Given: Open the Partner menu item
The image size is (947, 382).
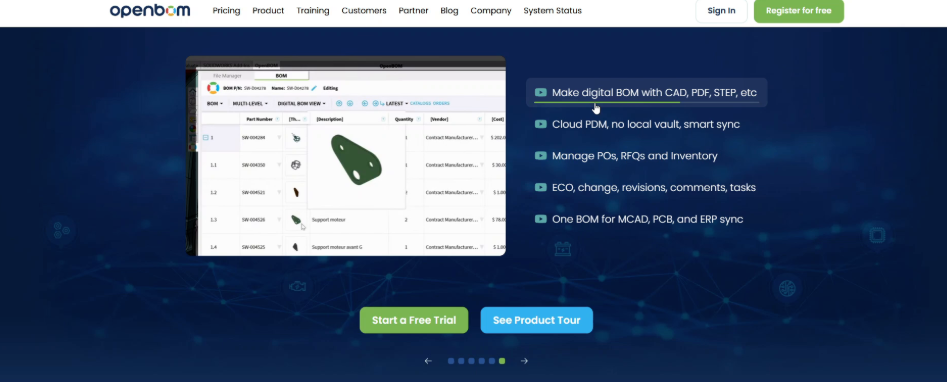Looking at the screenshot, I should 413,10.
